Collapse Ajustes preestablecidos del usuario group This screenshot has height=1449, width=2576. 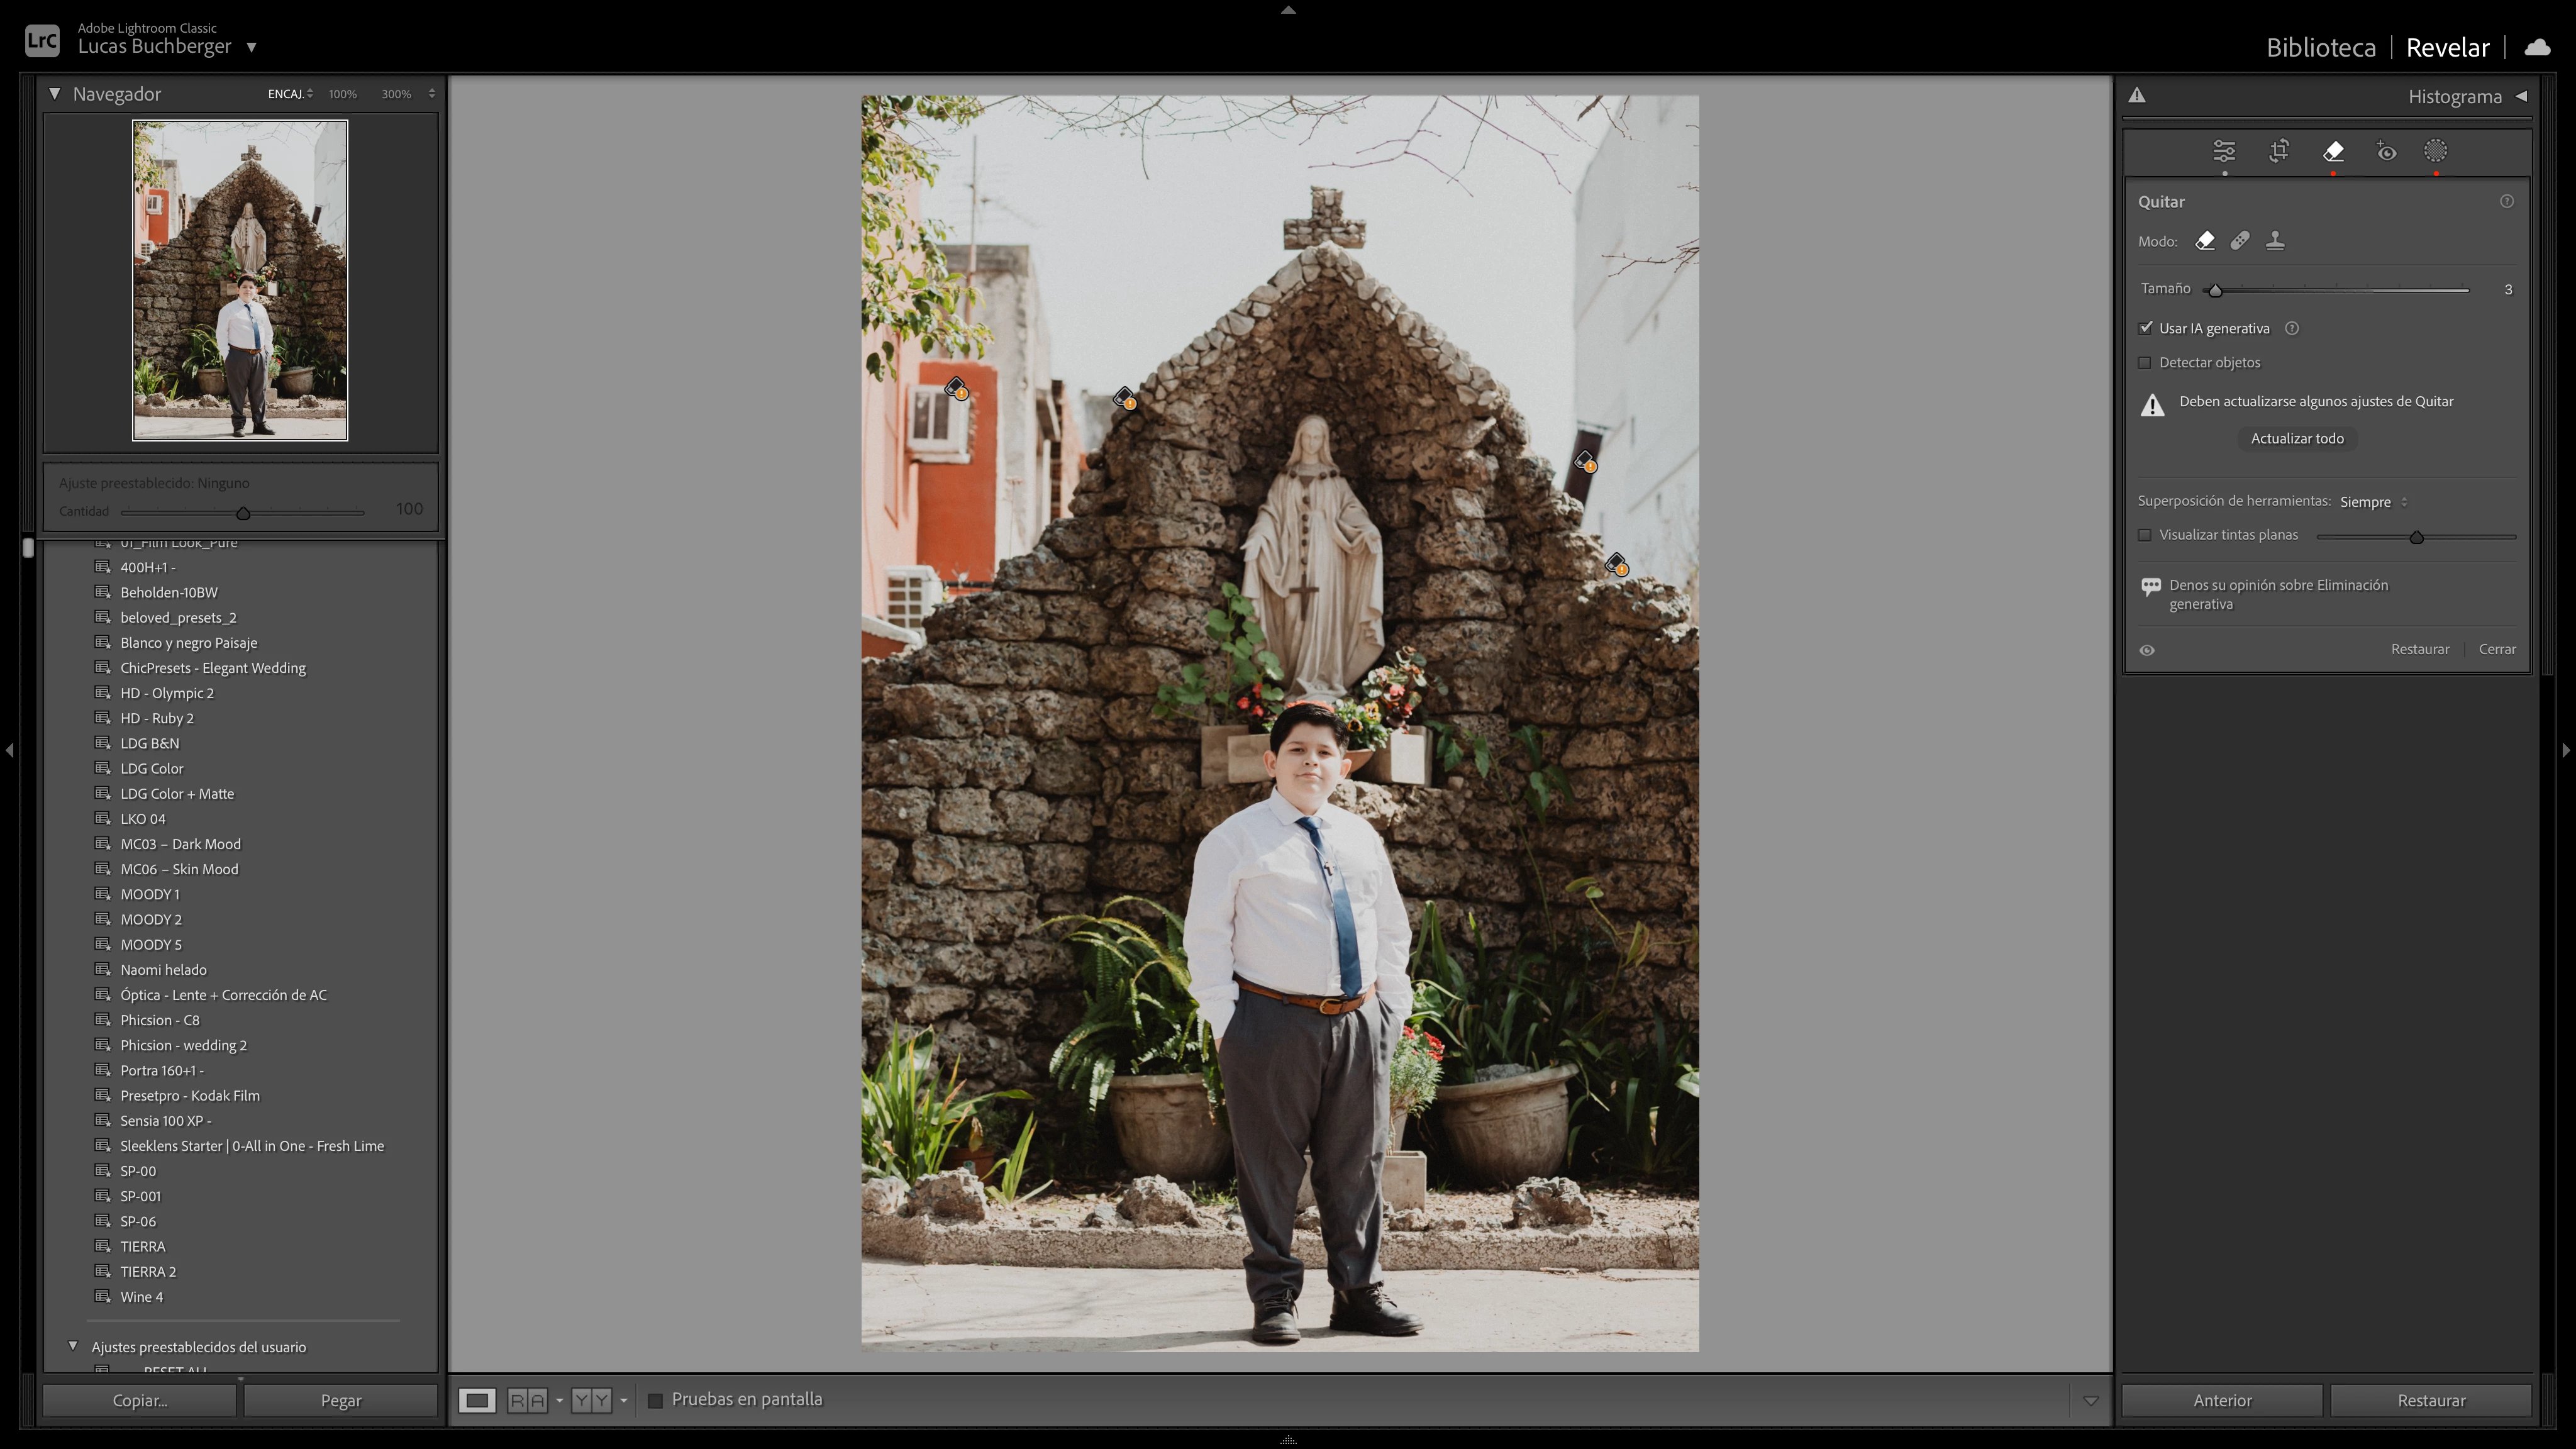click(73, 1346)
